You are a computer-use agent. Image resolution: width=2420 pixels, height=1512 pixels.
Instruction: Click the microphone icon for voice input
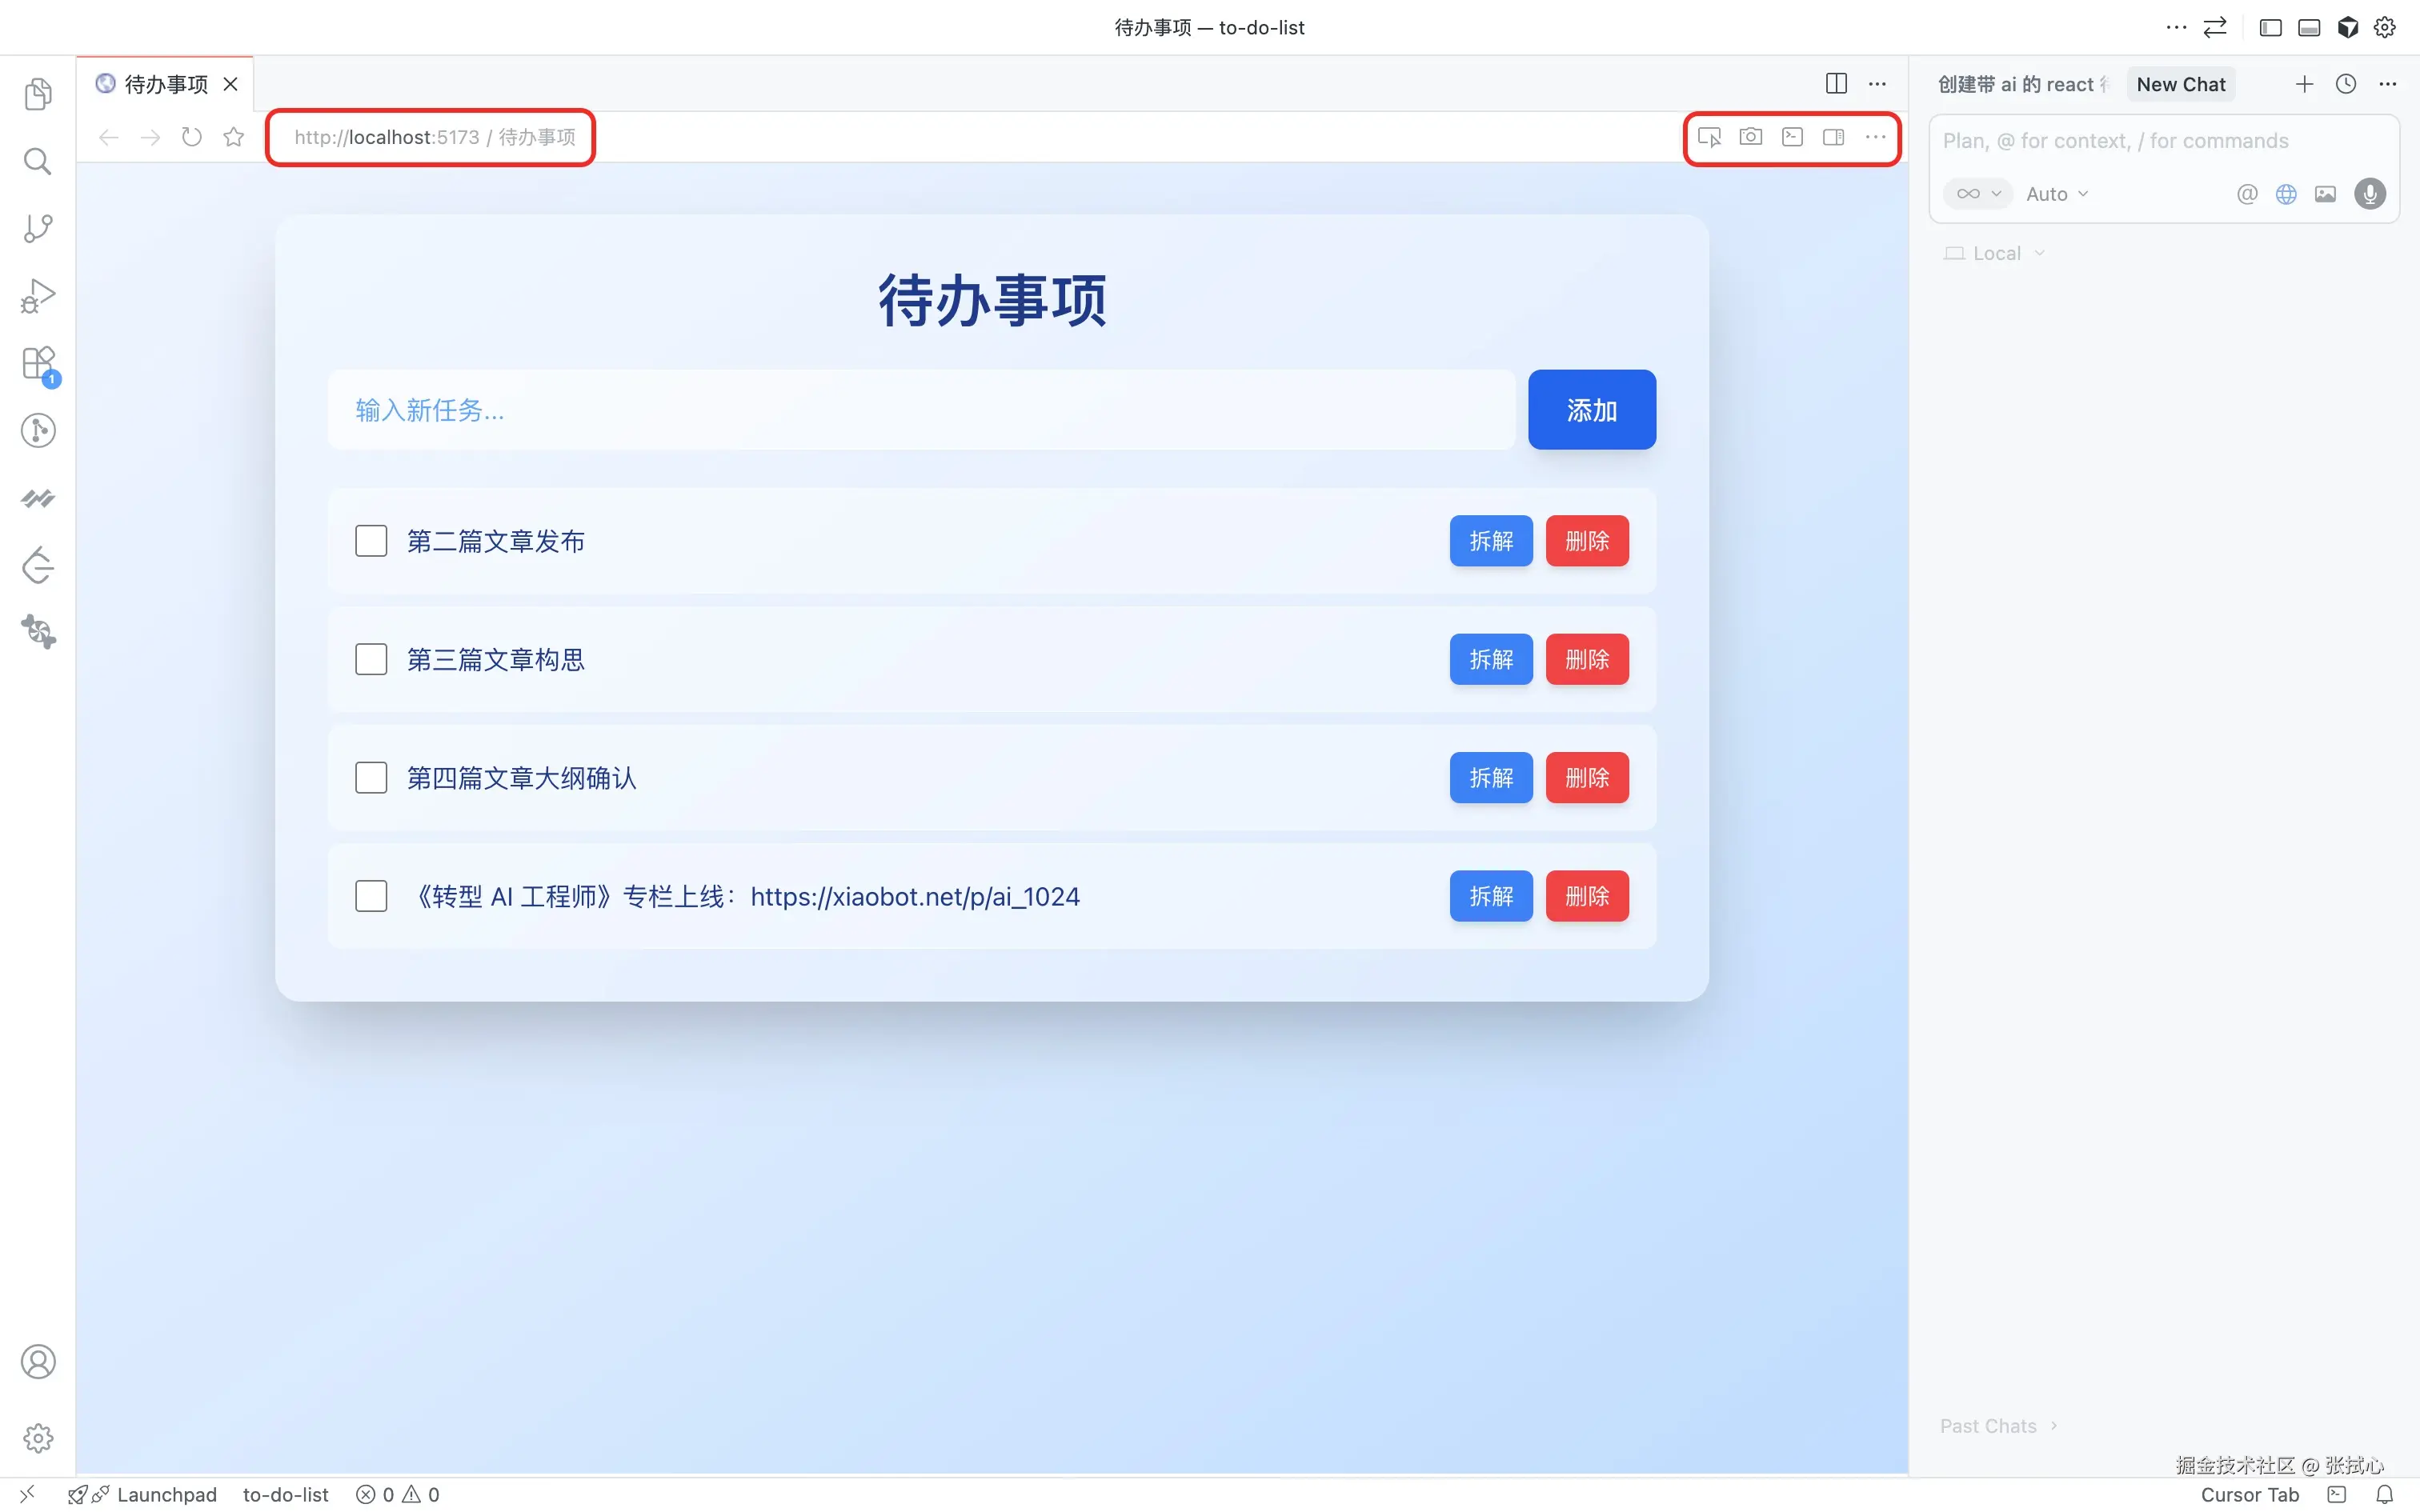point(2369,193)
